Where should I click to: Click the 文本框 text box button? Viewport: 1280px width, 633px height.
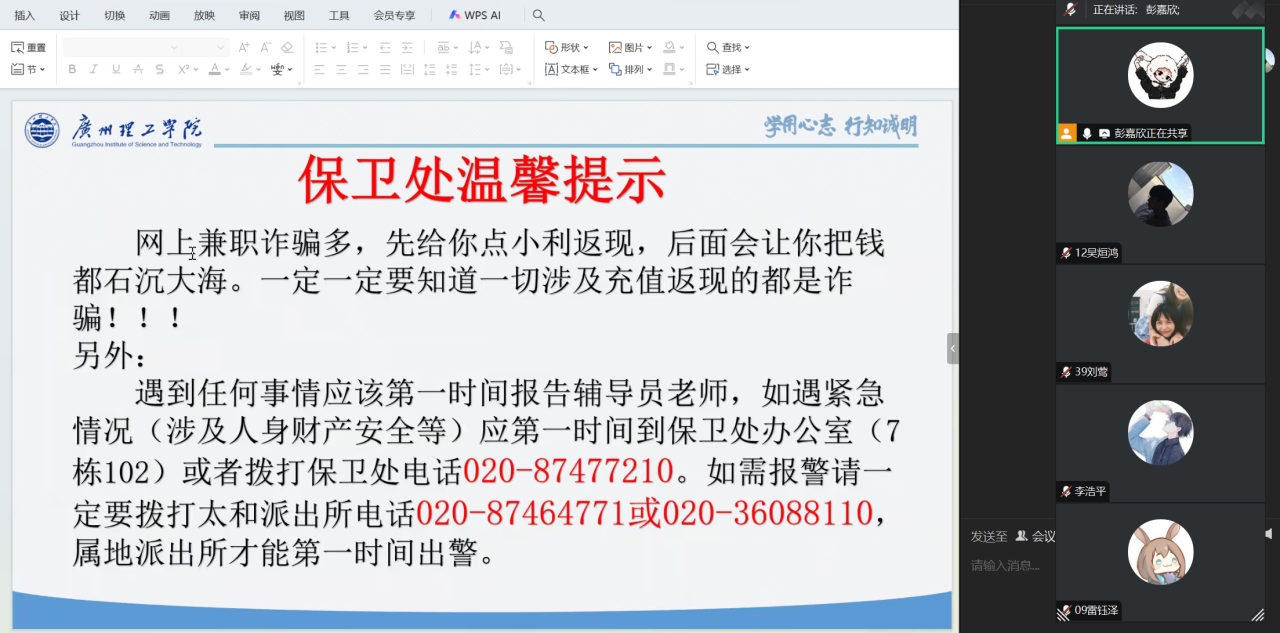click(570, 69)
